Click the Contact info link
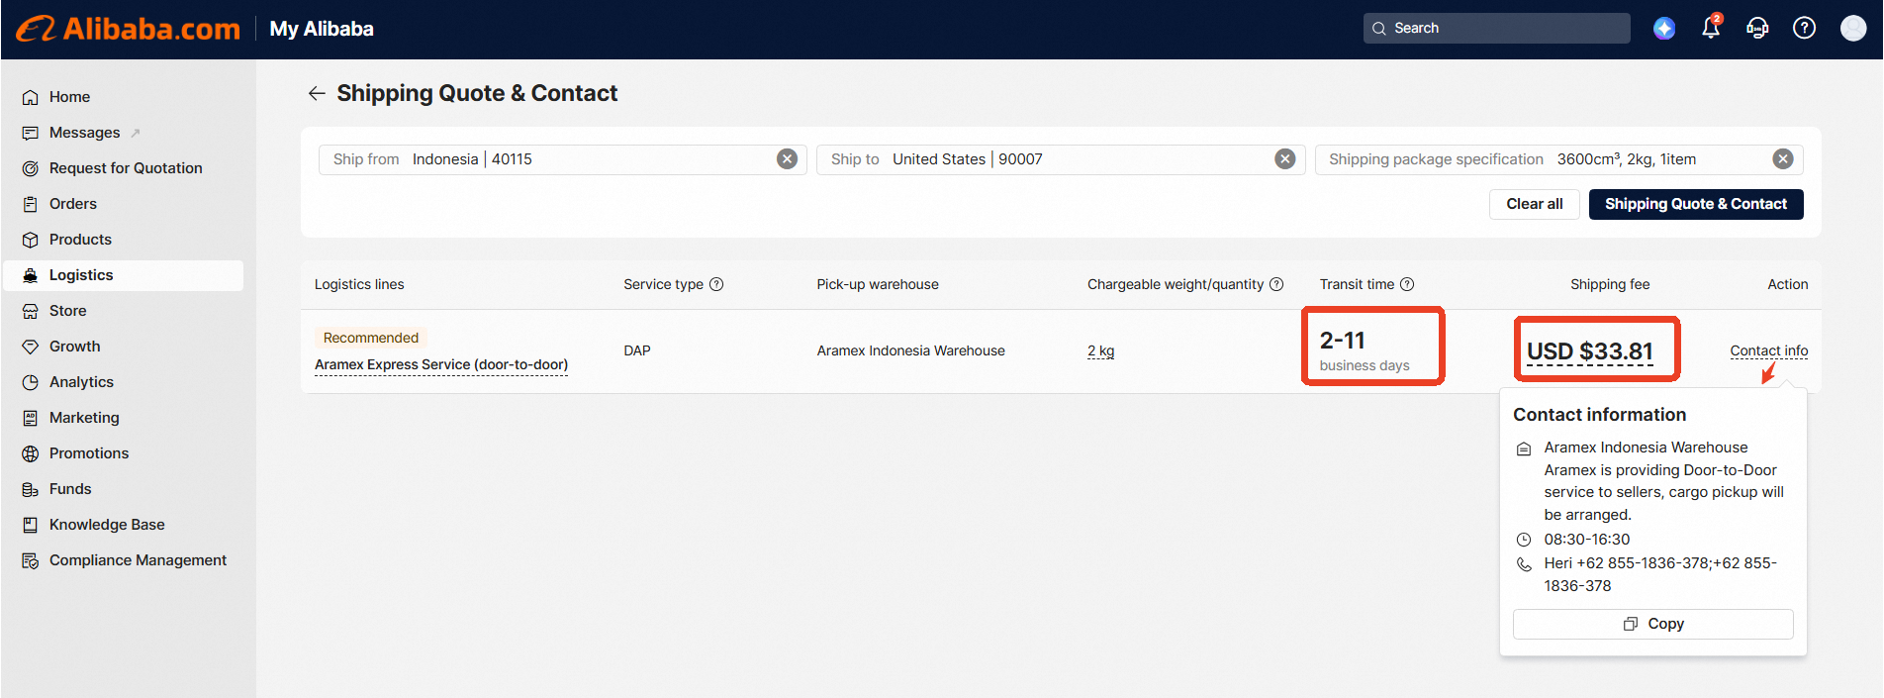This screenshot has height=698, width=1884. coord(1769,351)
